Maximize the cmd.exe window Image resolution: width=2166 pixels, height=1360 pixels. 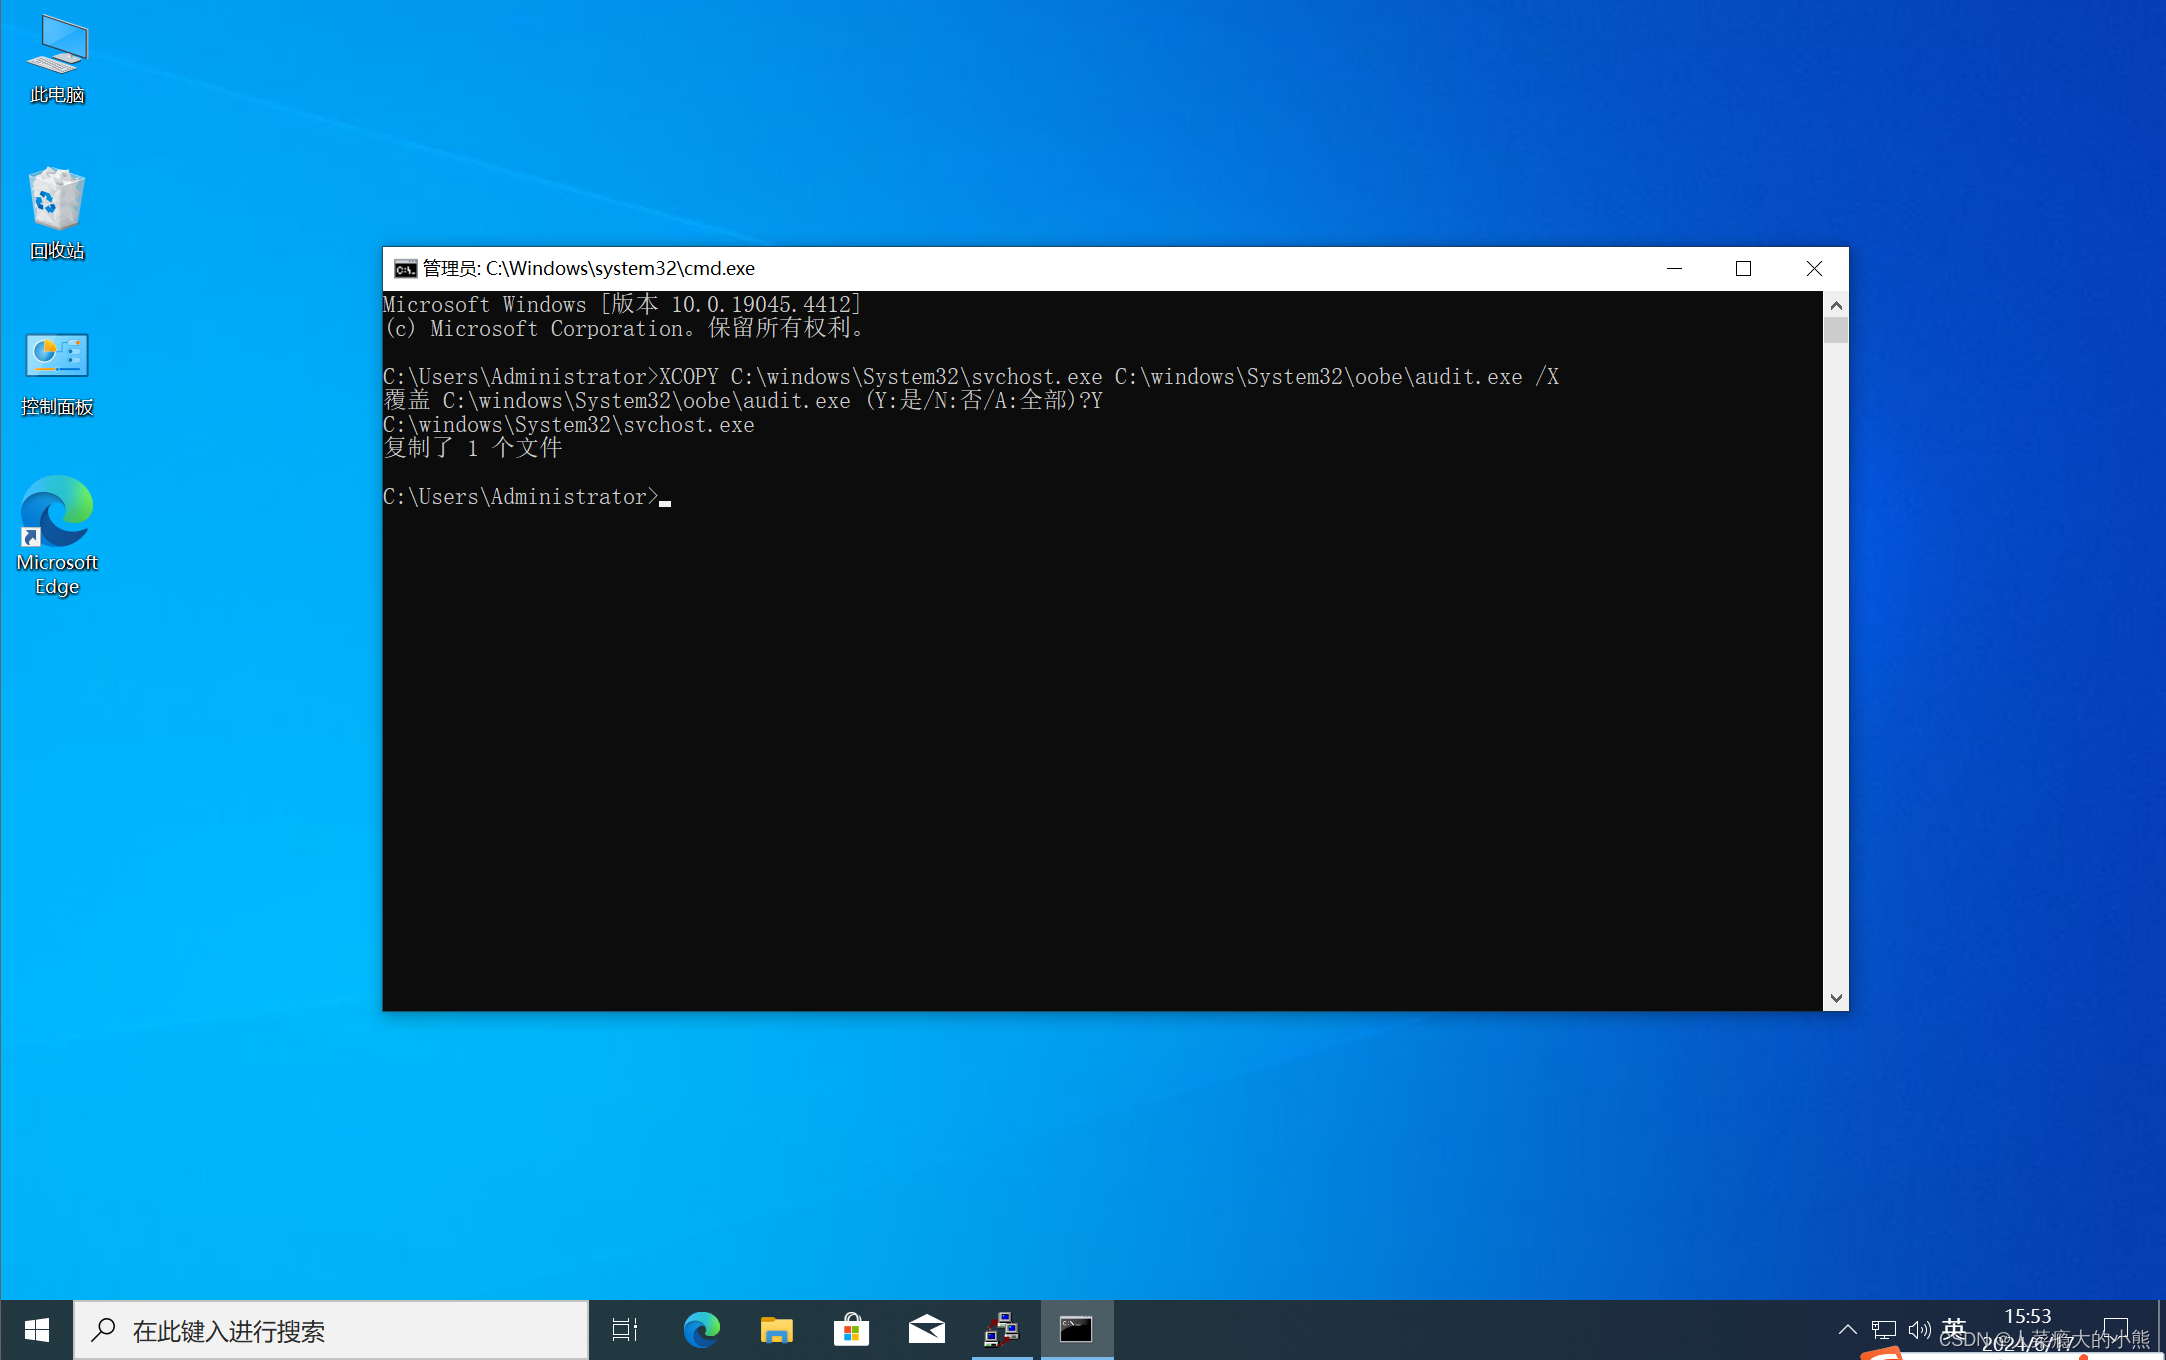coord(1743,269)
